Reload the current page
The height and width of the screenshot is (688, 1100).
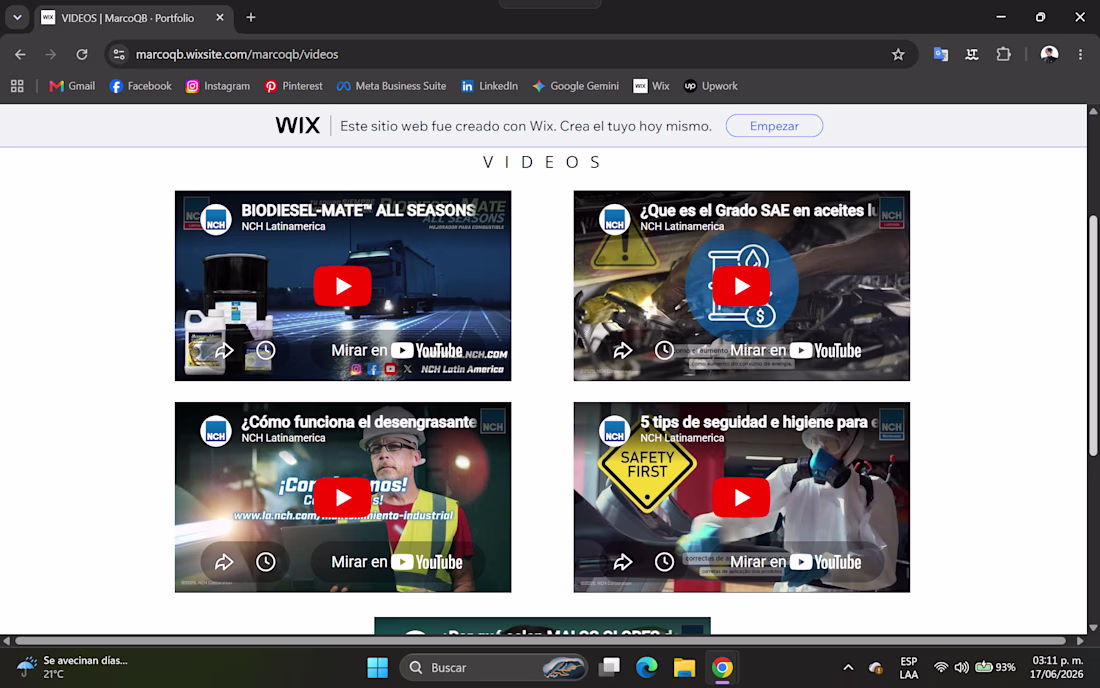[82, 54]
